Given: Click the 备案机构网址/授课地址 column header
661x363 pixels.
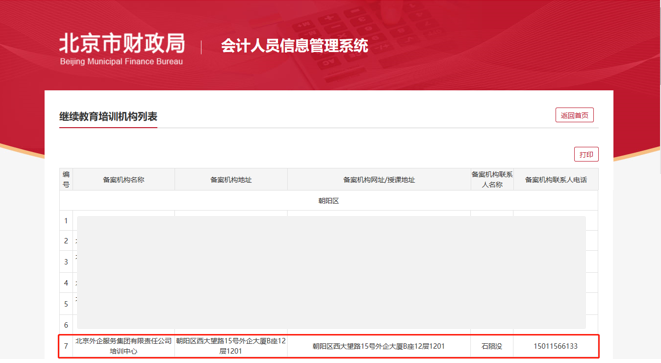Looking at the screenshot, I should (379, 180).
